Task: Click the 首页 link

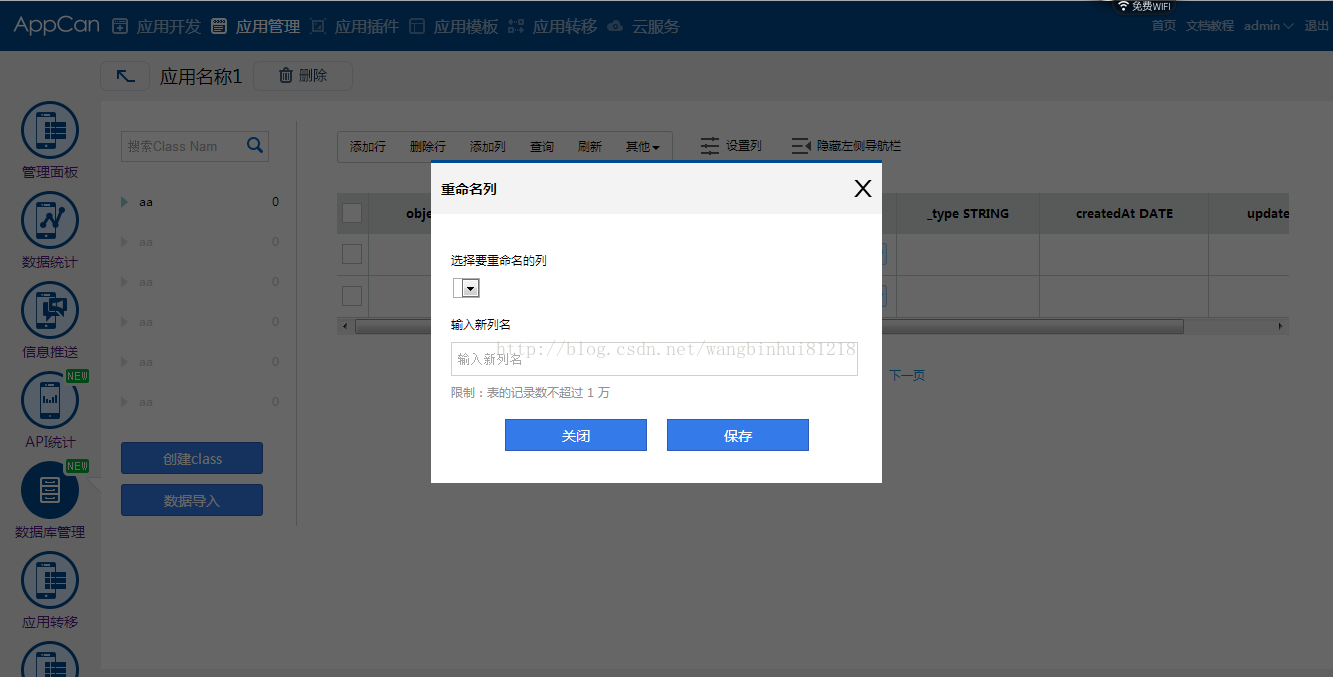Action: [x=1164, y=26]
